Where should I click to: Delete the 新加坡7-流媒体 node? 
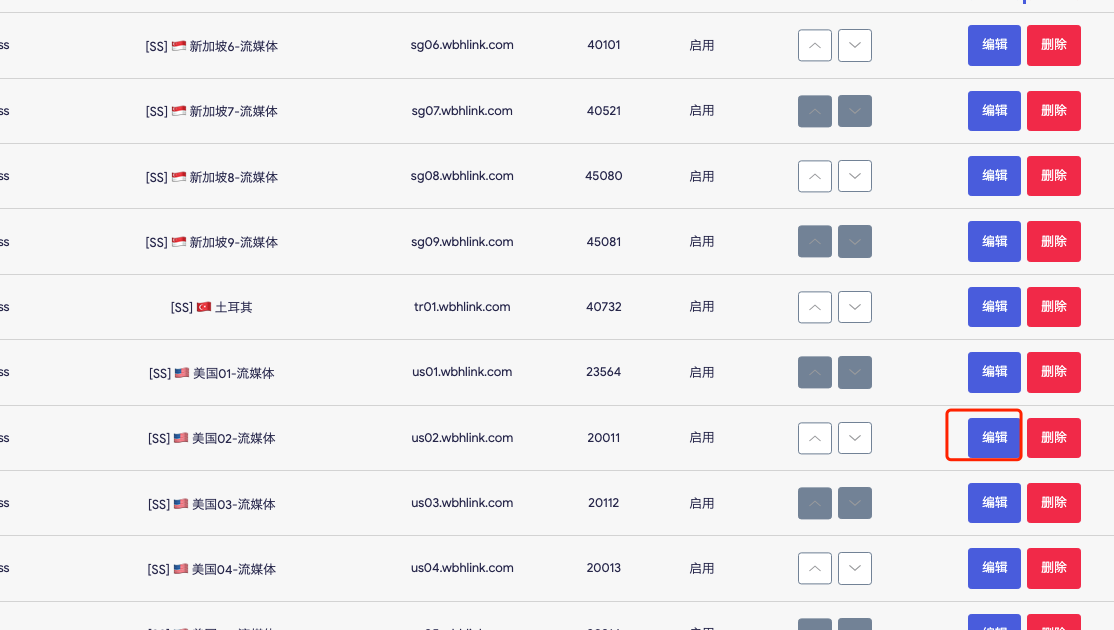pos(1053,111)
